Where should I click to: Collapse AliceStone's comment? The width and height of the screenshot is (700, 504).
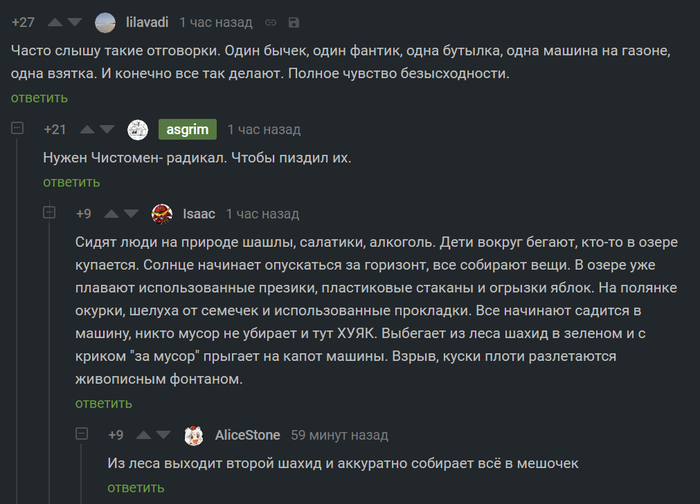click(x=81, y=436)
